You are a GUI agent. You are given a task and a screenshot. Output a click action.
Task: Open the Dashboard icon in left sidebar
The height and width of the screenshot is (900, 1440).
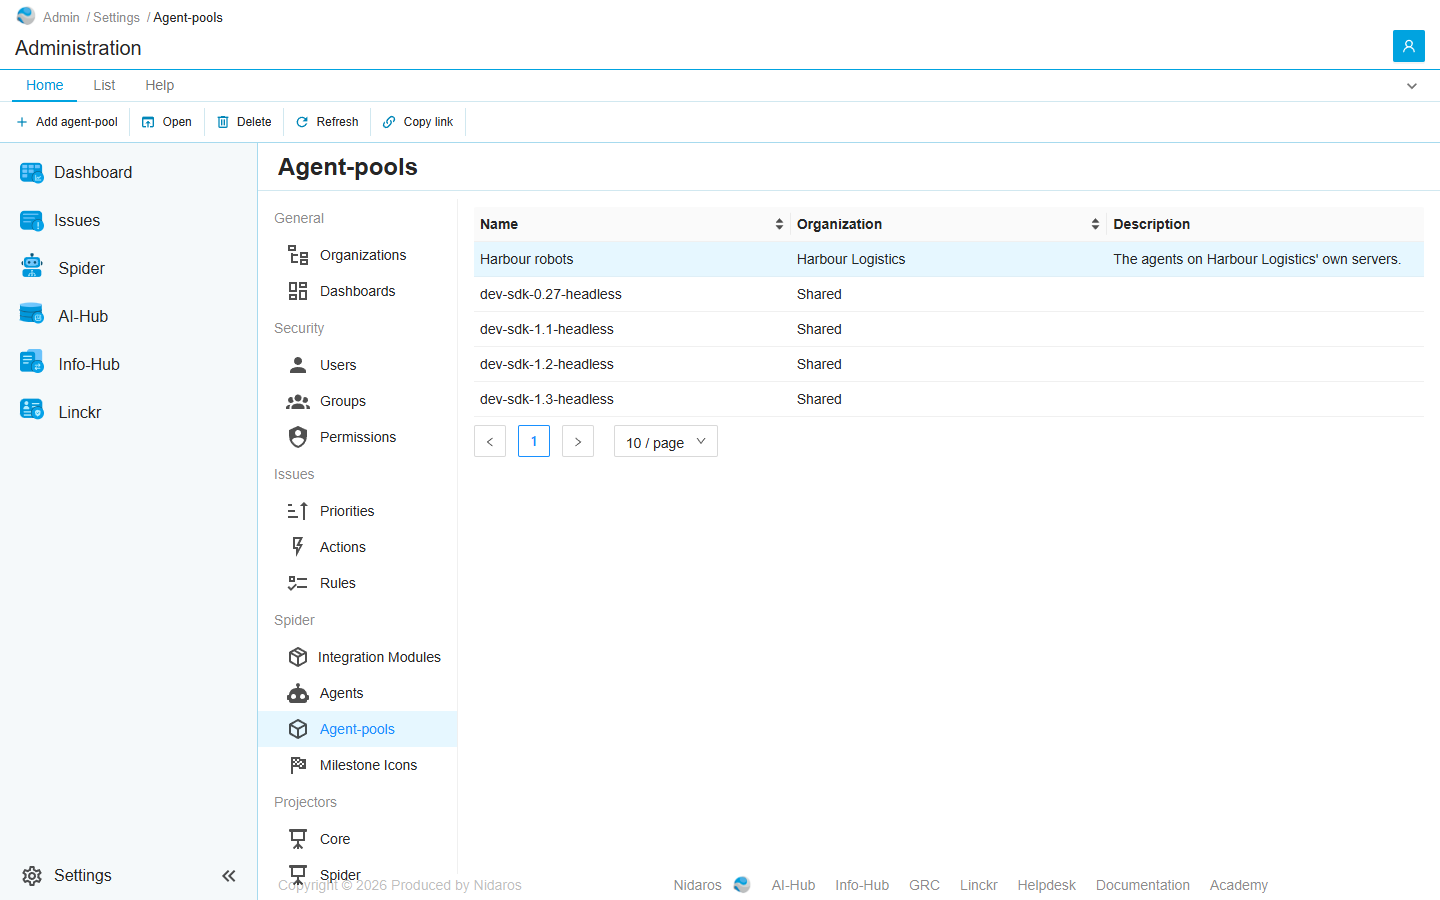[32, 173]
